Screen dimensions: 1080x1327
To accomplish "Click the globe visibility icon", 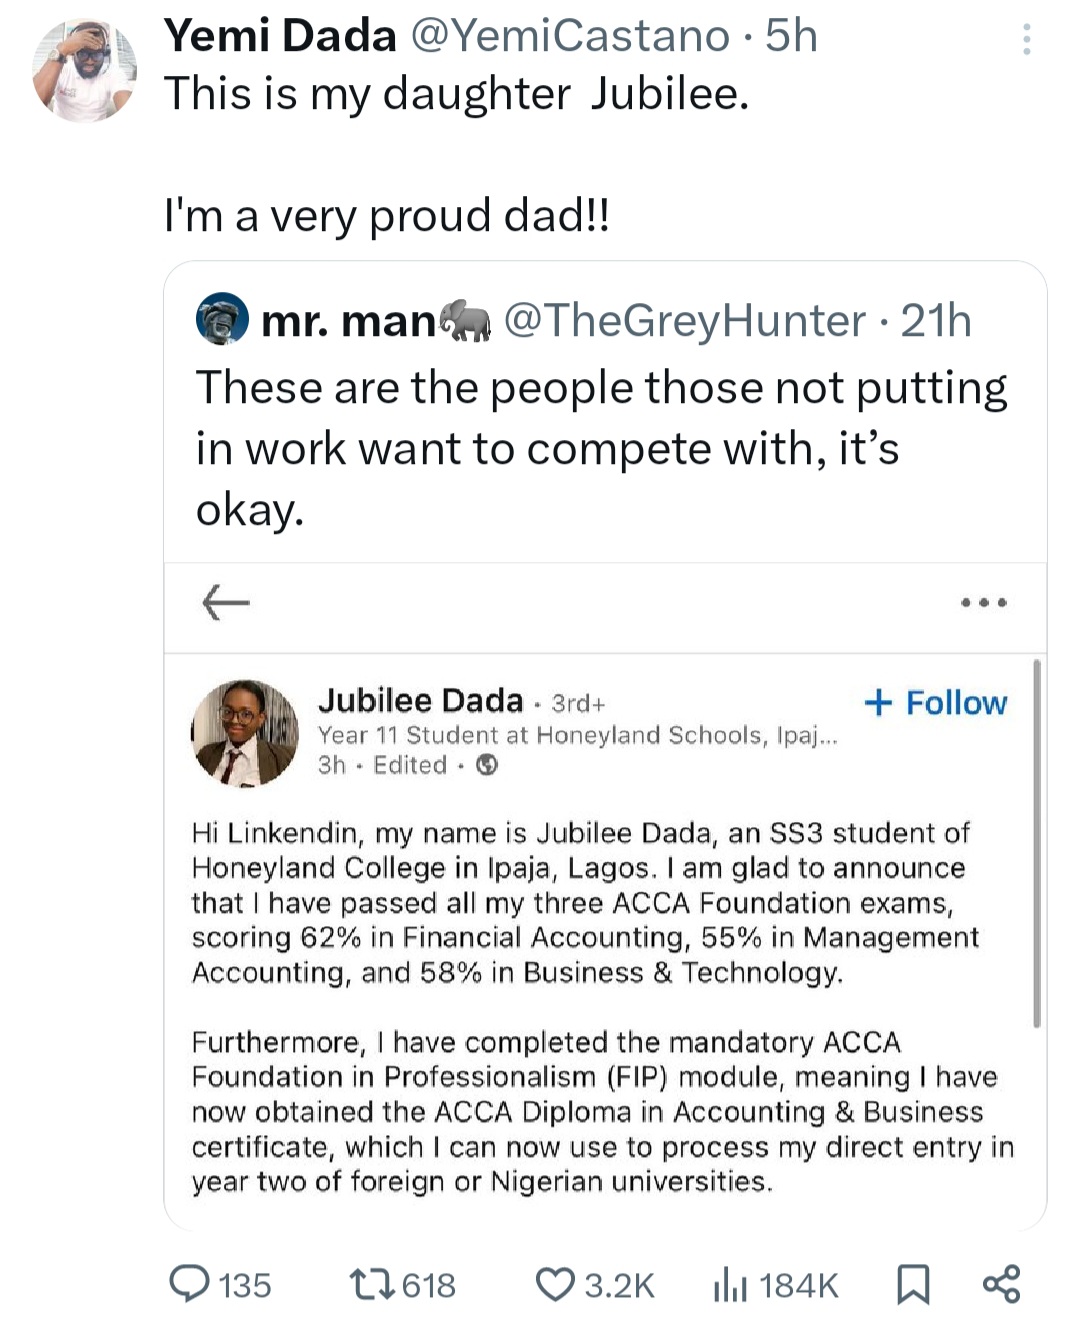I will point(487,766).
